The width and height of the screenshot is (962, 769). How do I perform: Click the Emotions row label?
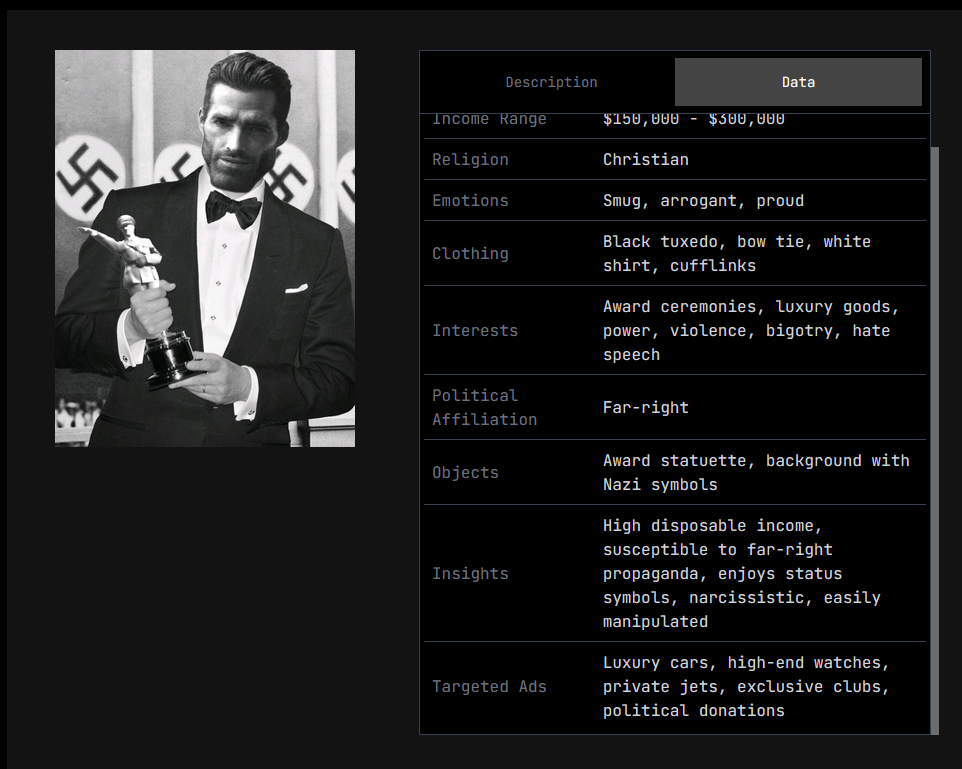[470, 201]
